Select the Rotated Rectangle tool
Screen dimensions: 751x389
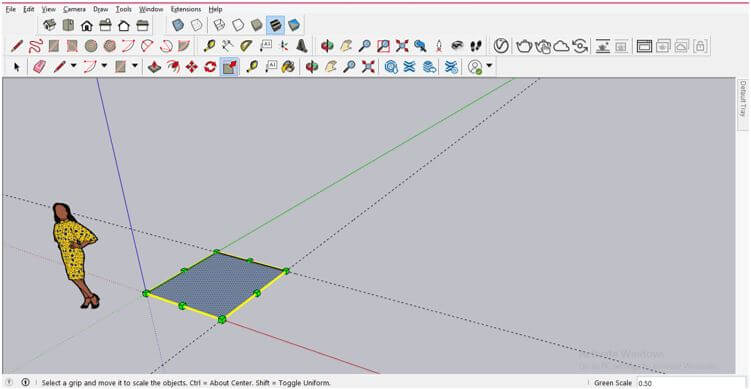[x=72, y=46]
